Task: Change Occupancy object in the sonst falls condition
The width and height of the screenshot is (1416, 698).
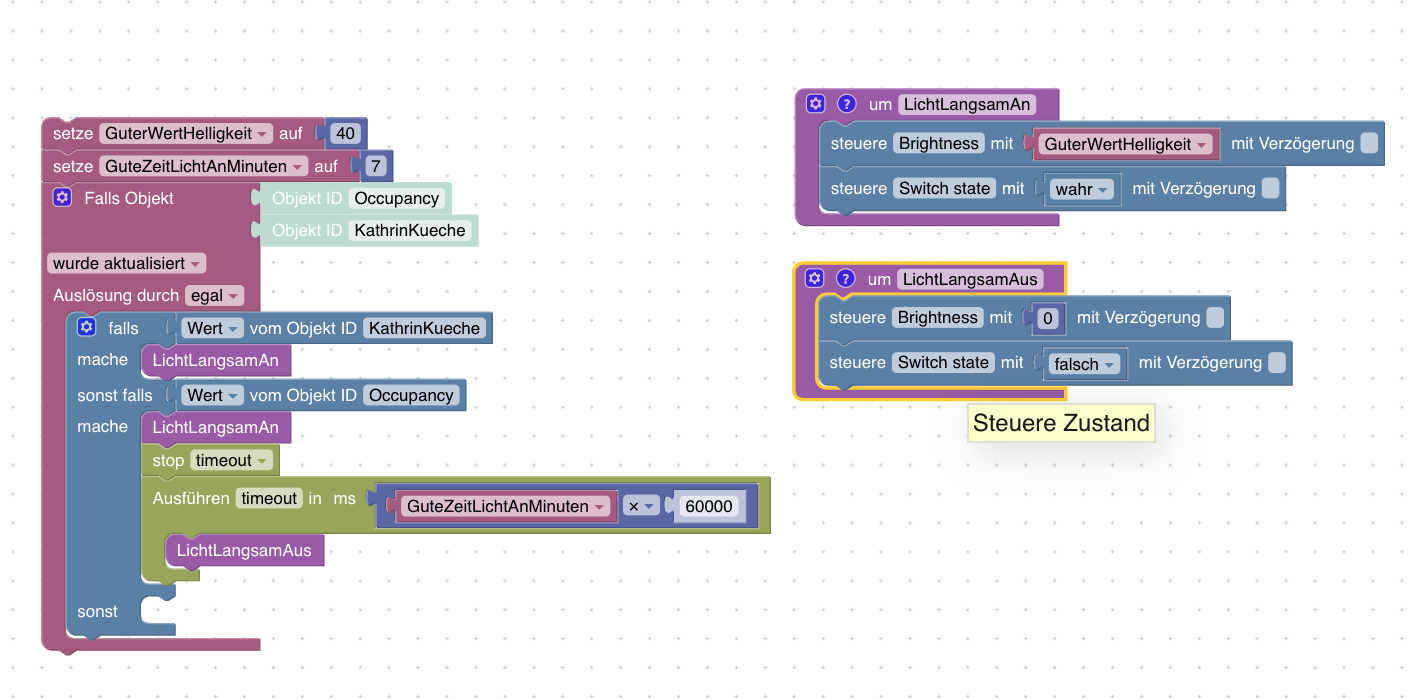Action: (411, 395)
